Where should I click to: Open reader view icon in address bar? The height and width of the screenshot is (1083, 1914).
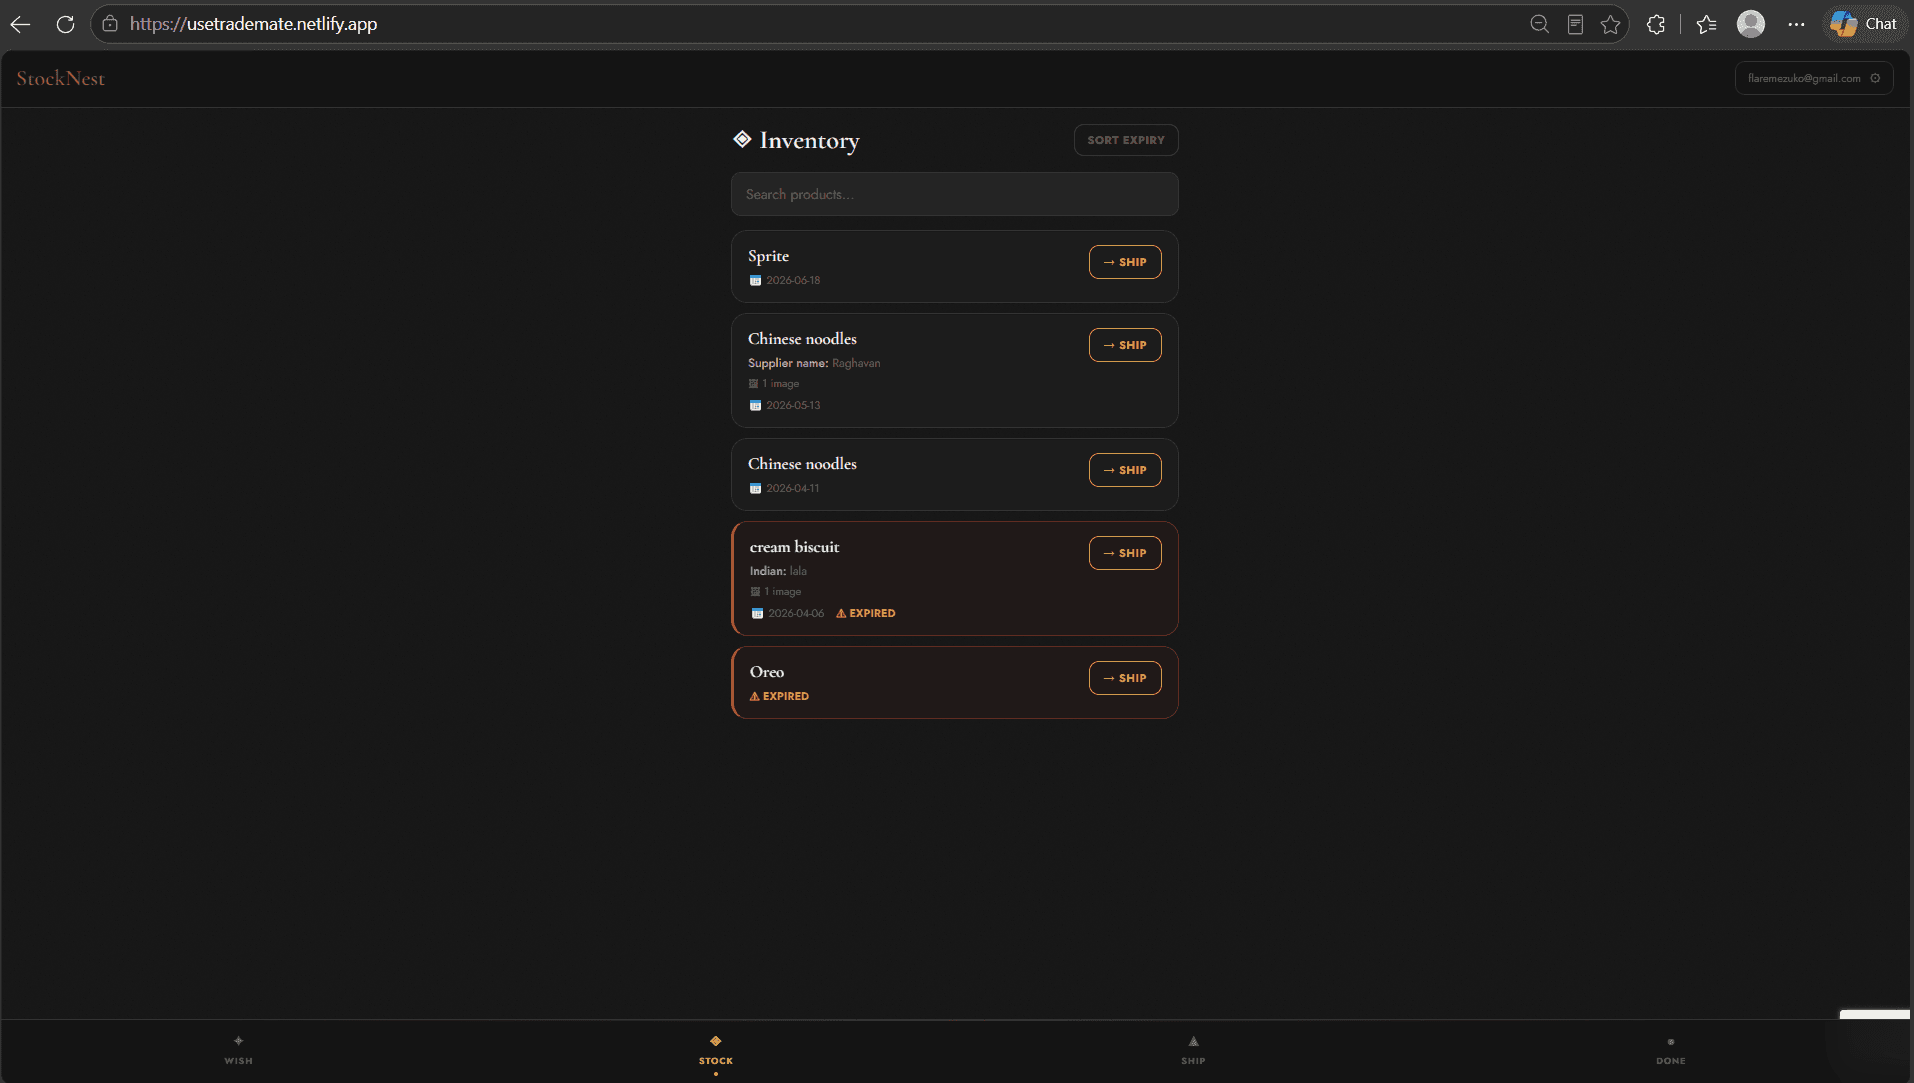(1575, 24)
